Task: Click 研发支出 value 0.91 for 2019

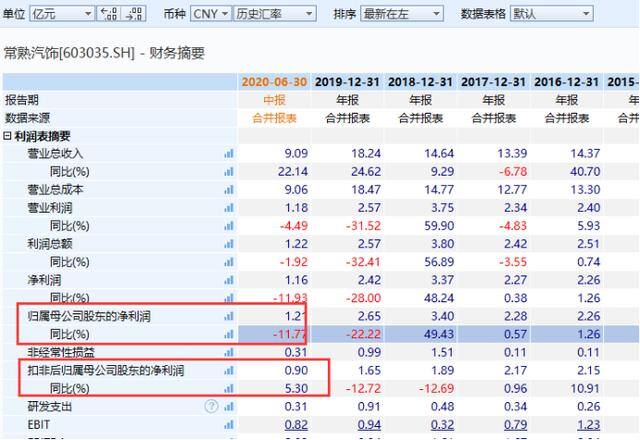Action: point(369,407)
